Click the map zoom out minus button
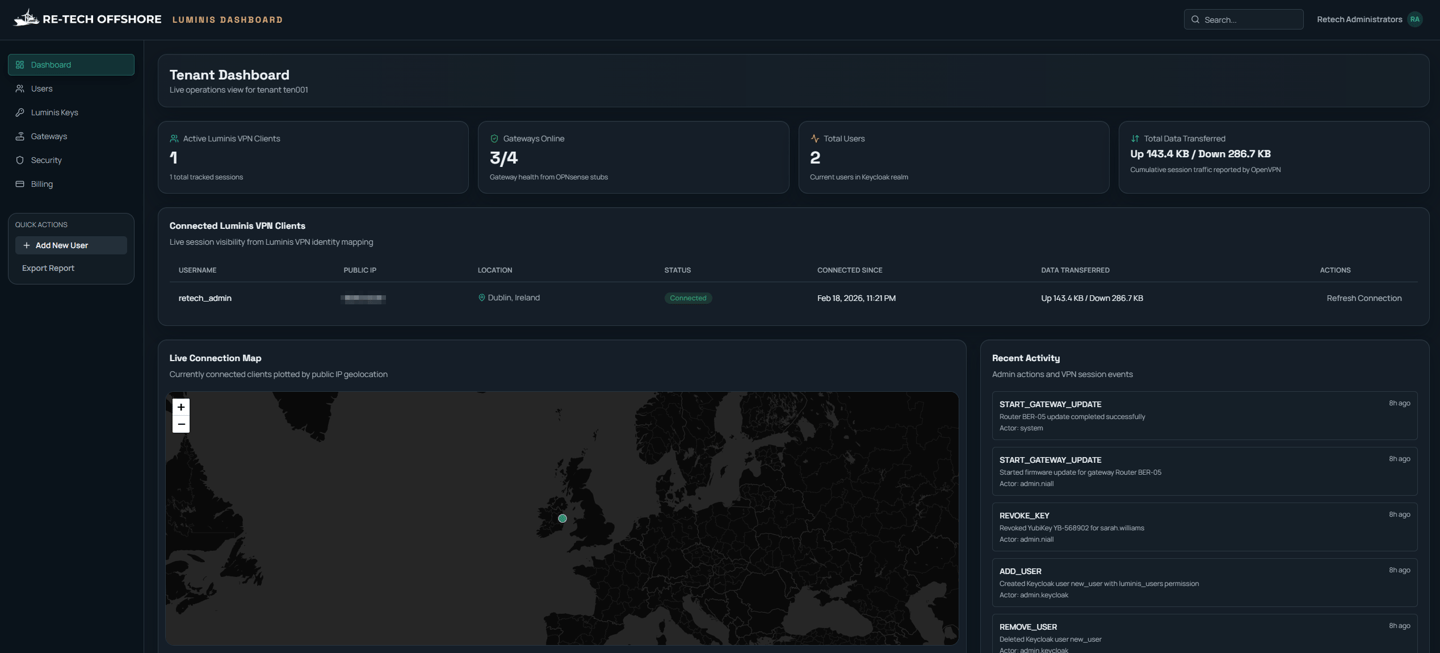 pos(181,425)
